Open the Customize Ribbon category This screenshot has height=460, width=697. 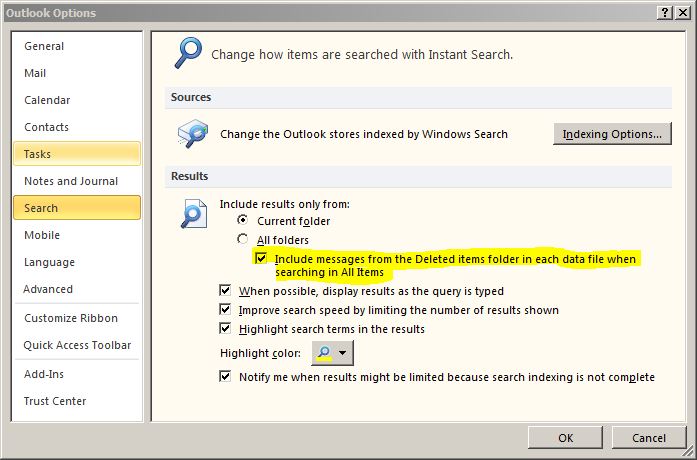(77, 318)
